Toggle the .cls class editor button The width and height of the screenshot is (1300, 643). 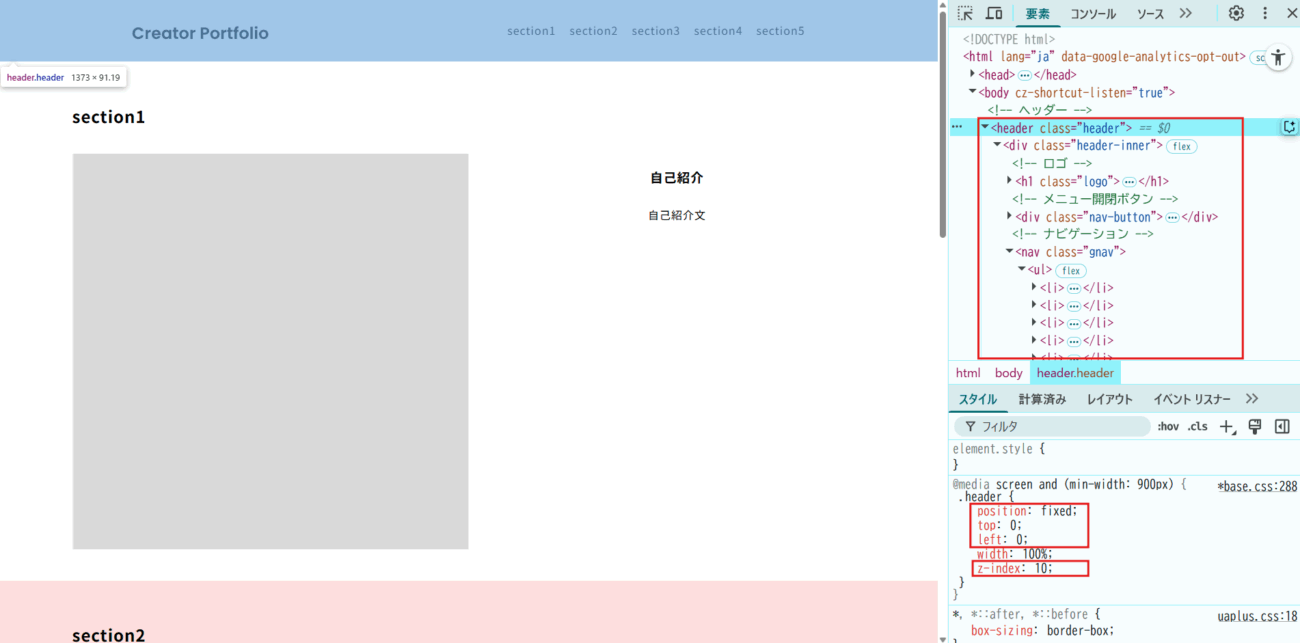pyautogui.click(x=1197, y=427)
